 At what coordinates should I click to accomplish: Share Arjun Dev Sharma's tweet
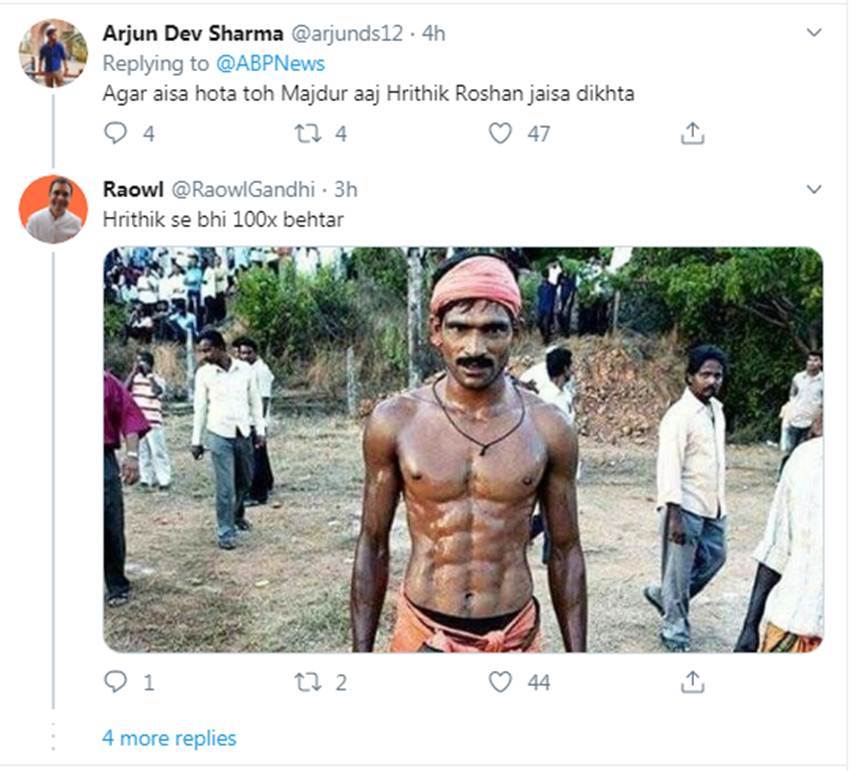click(692, 133)
